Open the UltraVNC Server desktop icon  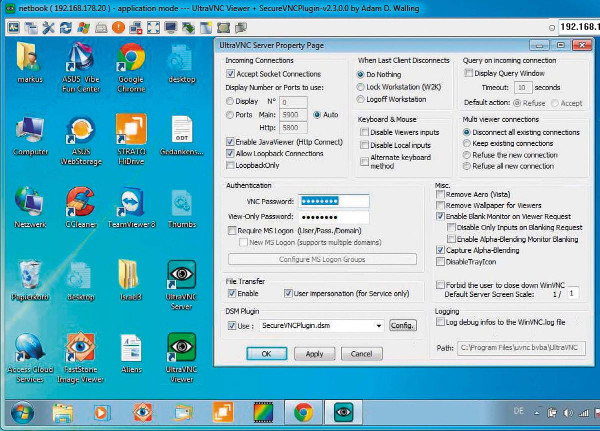pos(180,280)
